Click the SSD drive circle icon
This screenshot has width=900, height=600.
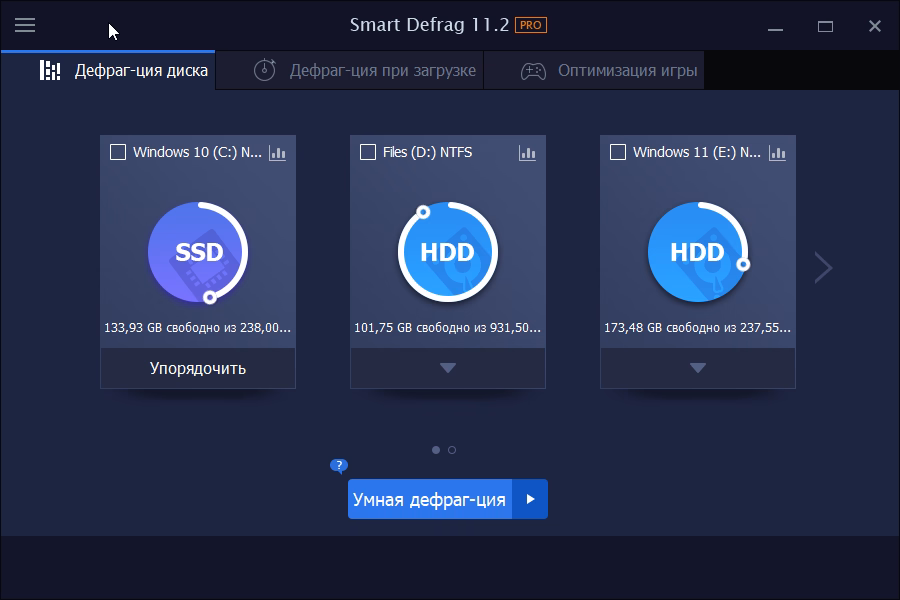(198, 252)
